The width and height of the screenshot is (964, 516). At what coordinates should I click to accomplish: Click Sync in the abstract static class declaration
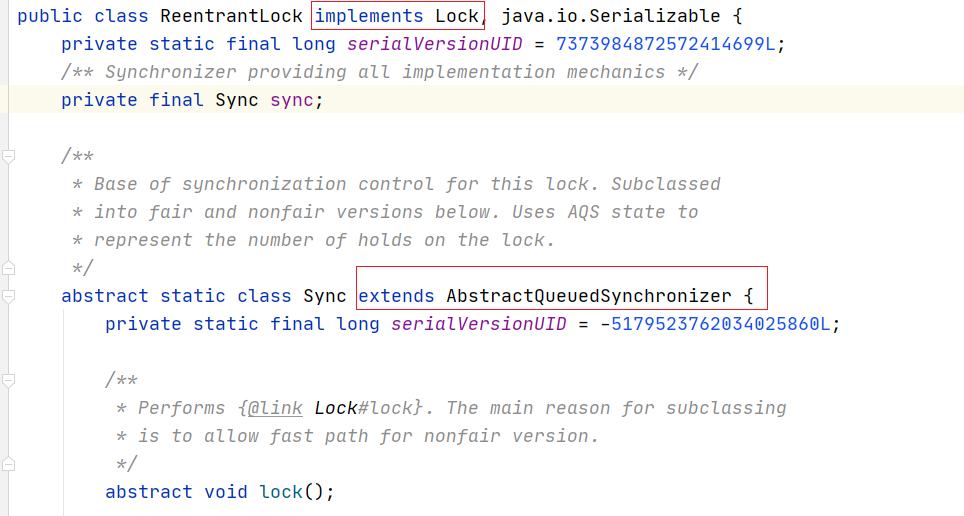(x=325, y=296)
